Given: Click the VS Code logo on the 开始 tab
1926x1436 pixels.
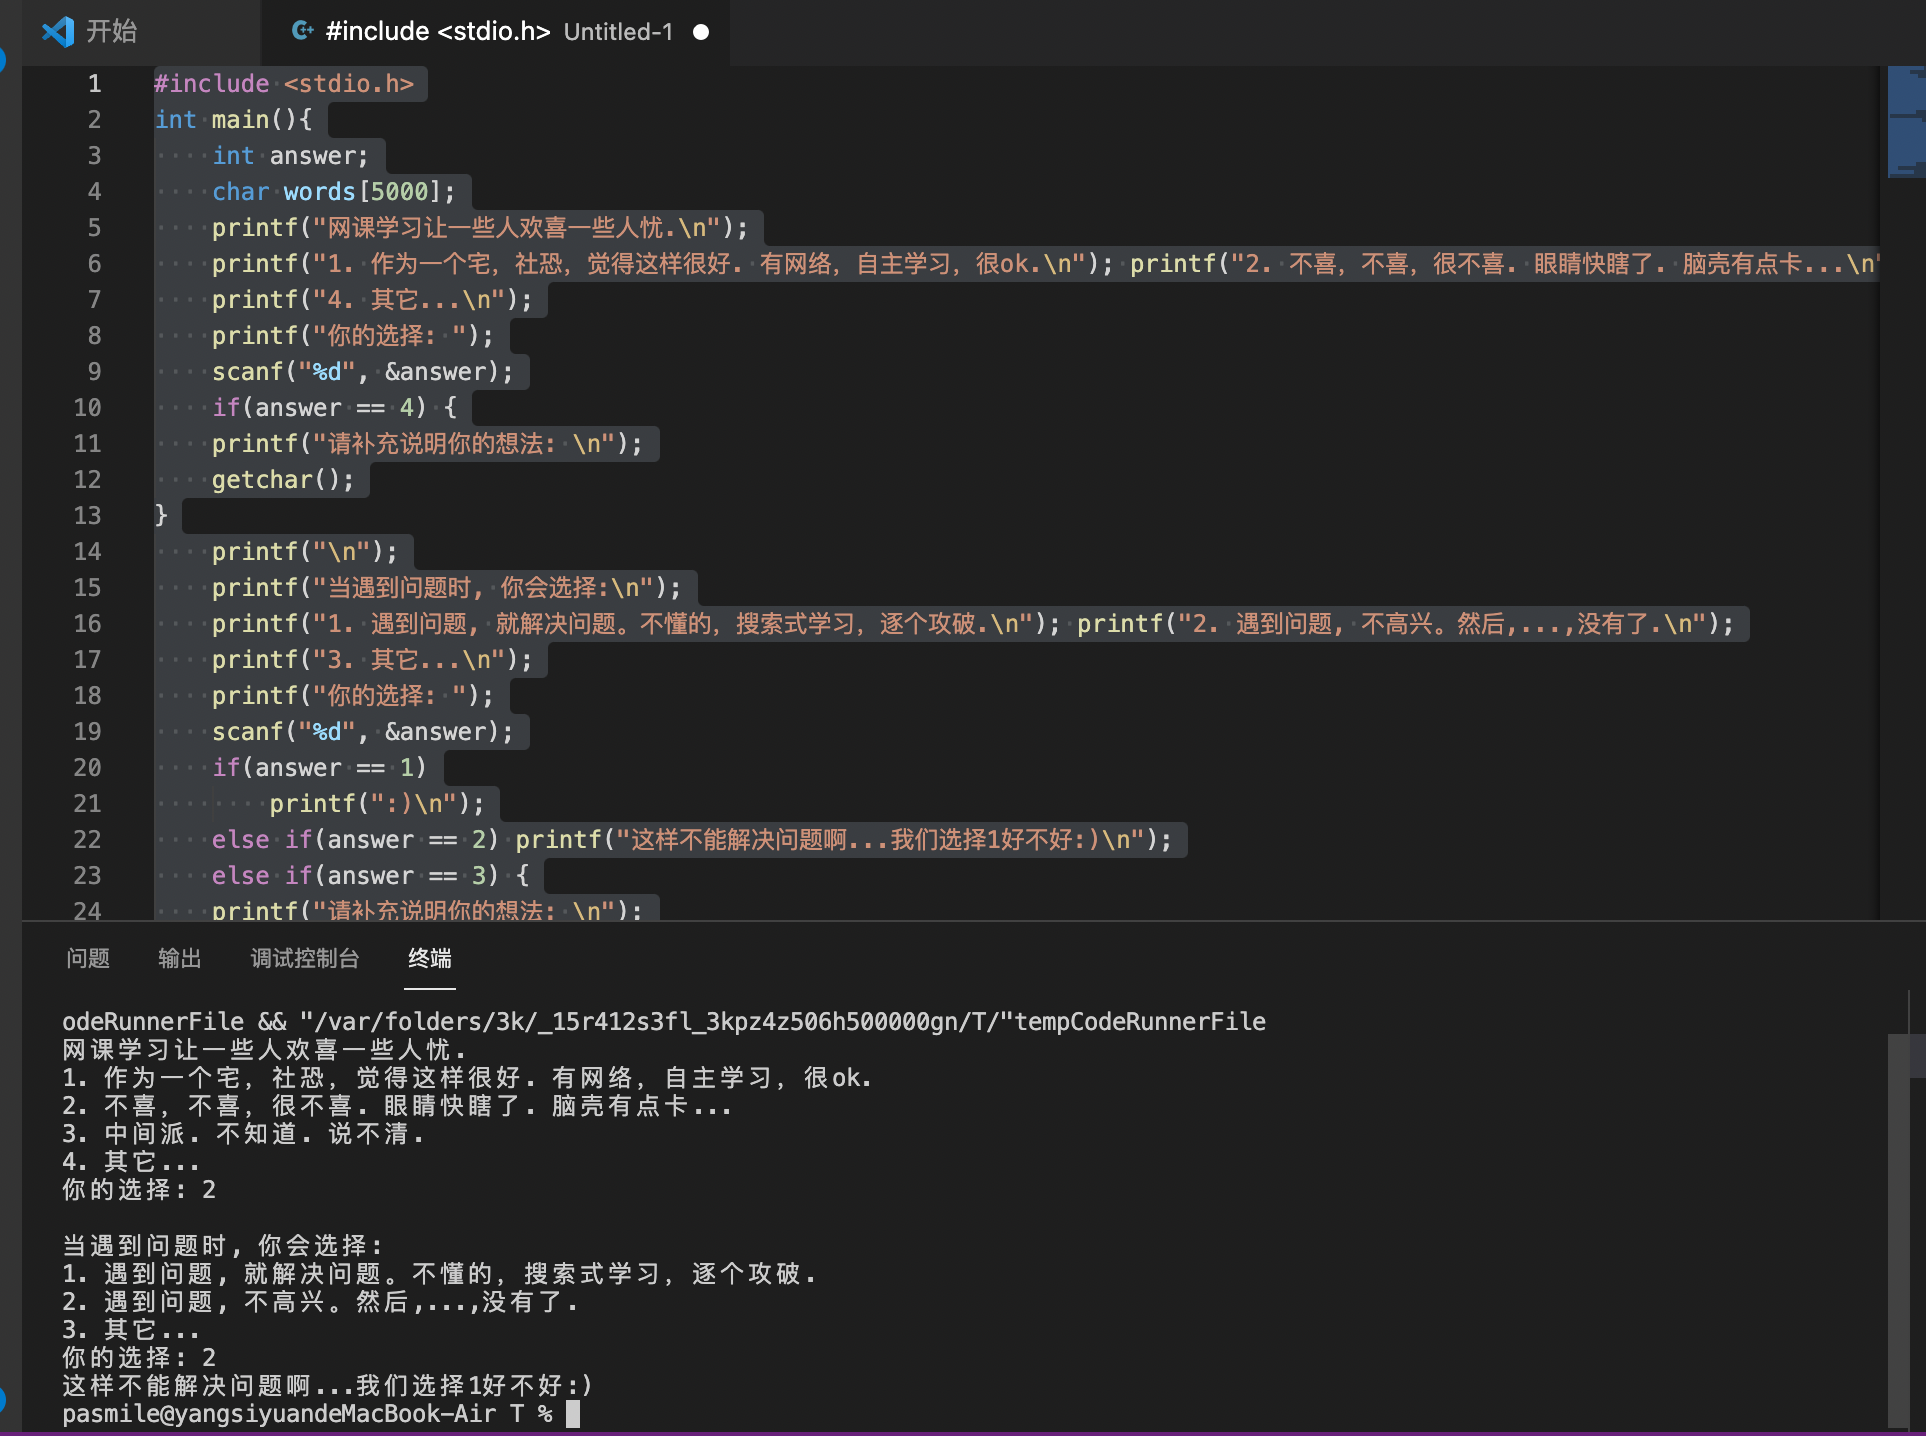Looking at the screenshot, I should pyautogui.click(x=58, y=32).
